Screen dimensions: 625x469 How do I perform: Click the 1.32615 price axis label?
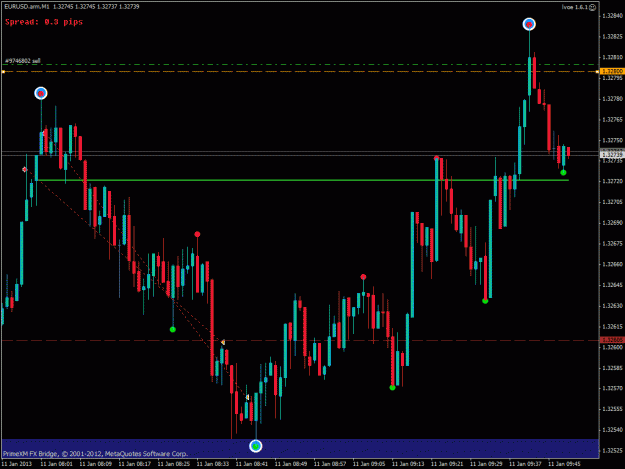(613, 326)
